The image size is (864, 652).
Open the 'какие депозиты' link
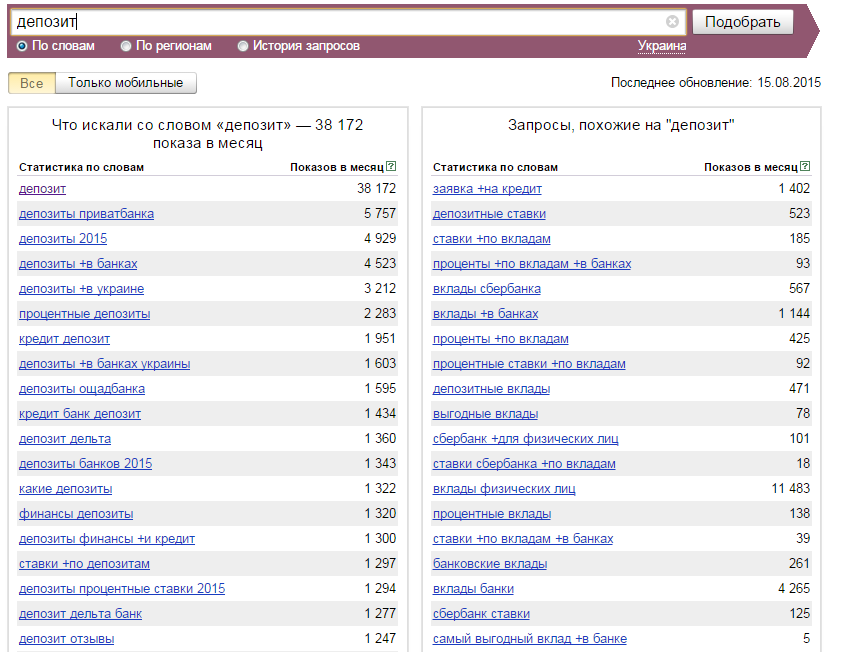point(66,489)
